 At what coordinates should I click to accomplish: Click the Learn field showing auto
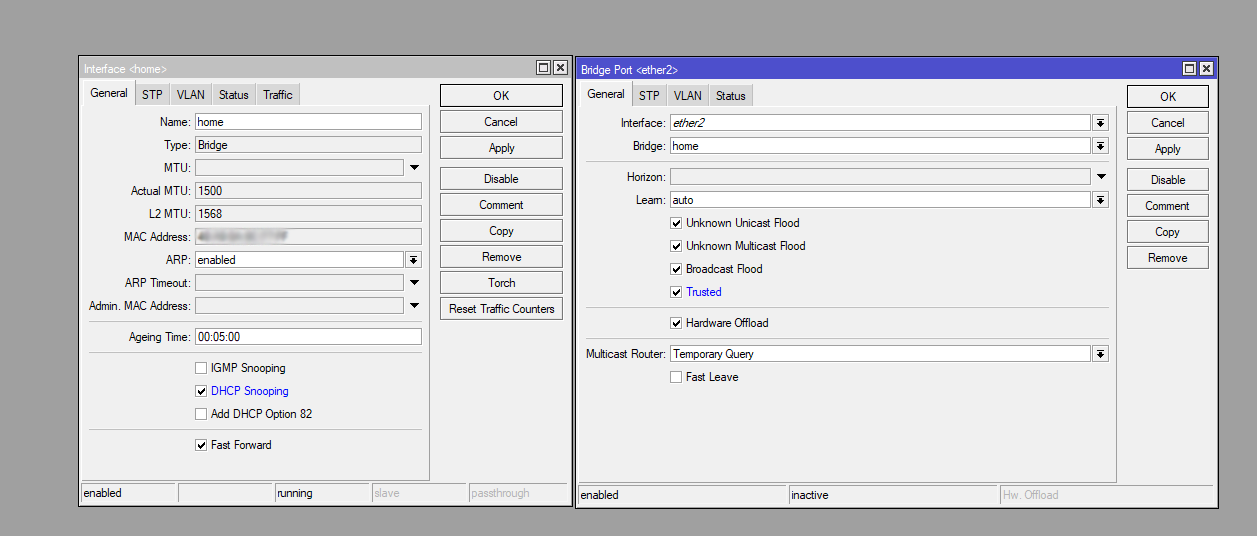880,200
